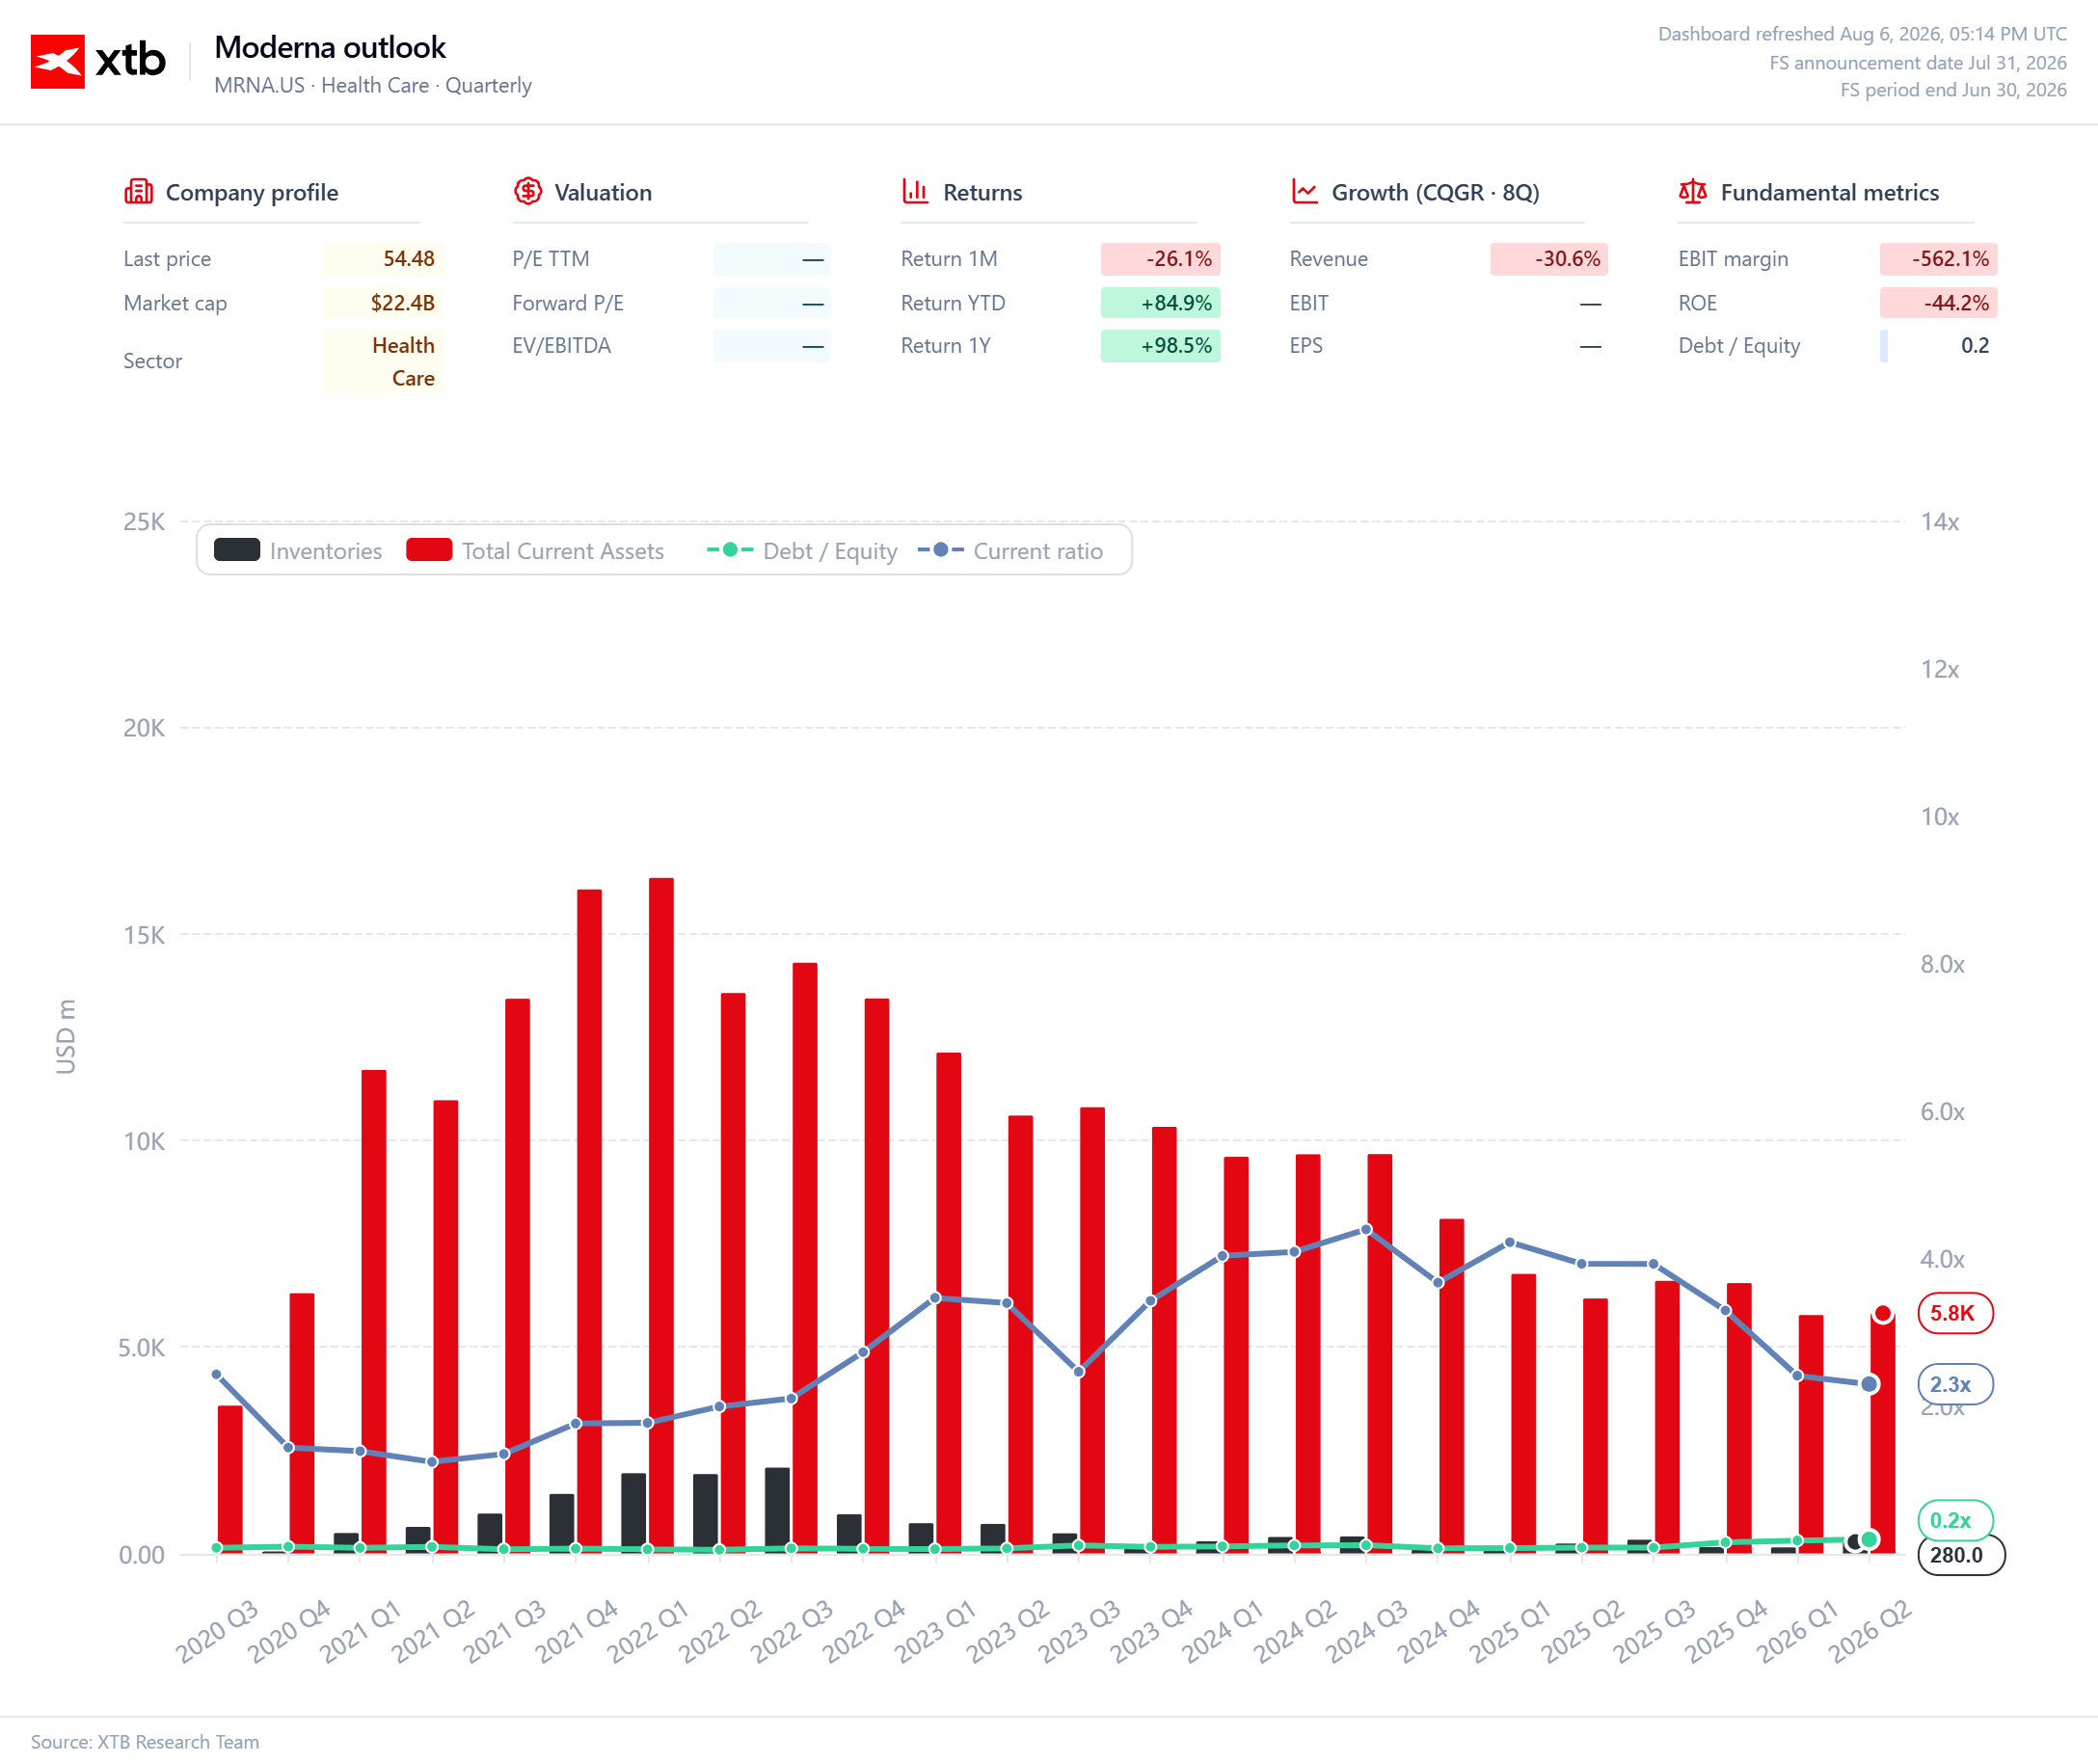Viewport: 2098px width, 1764px height.
Task: Click the Returns bar chart icon
Action: coord(915,191)
